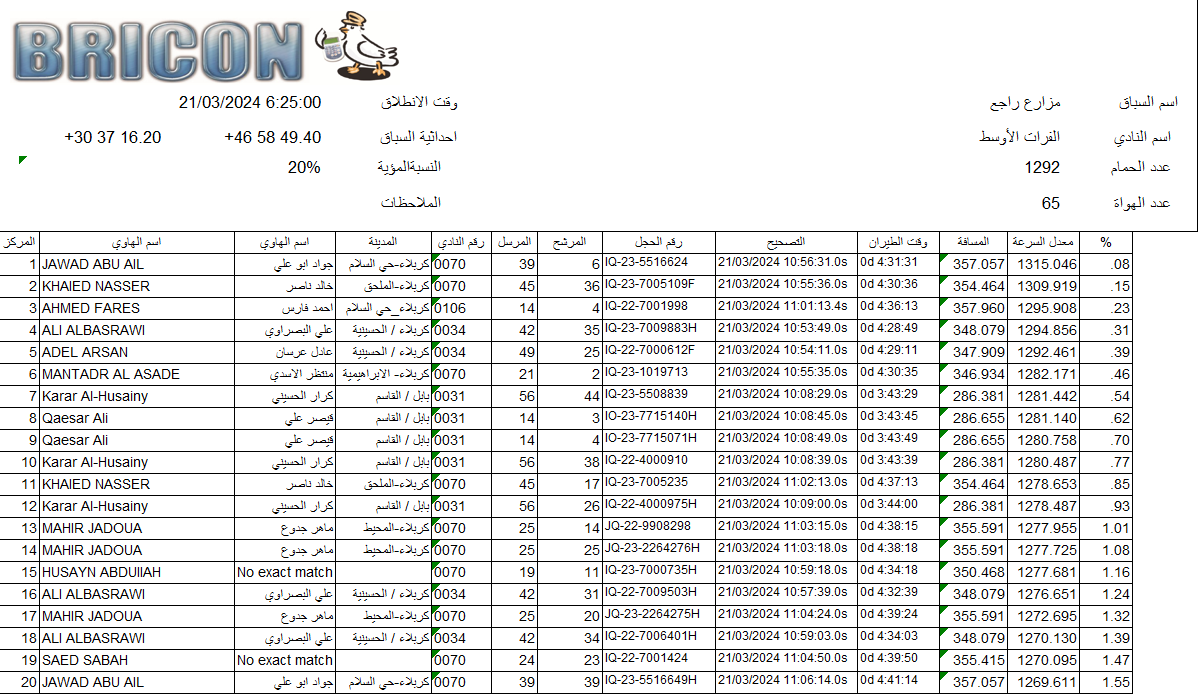Click No exact match cell for HUSAYN ABDUIIAH
Screen dimensions: 1199x694
click(284, 572)
